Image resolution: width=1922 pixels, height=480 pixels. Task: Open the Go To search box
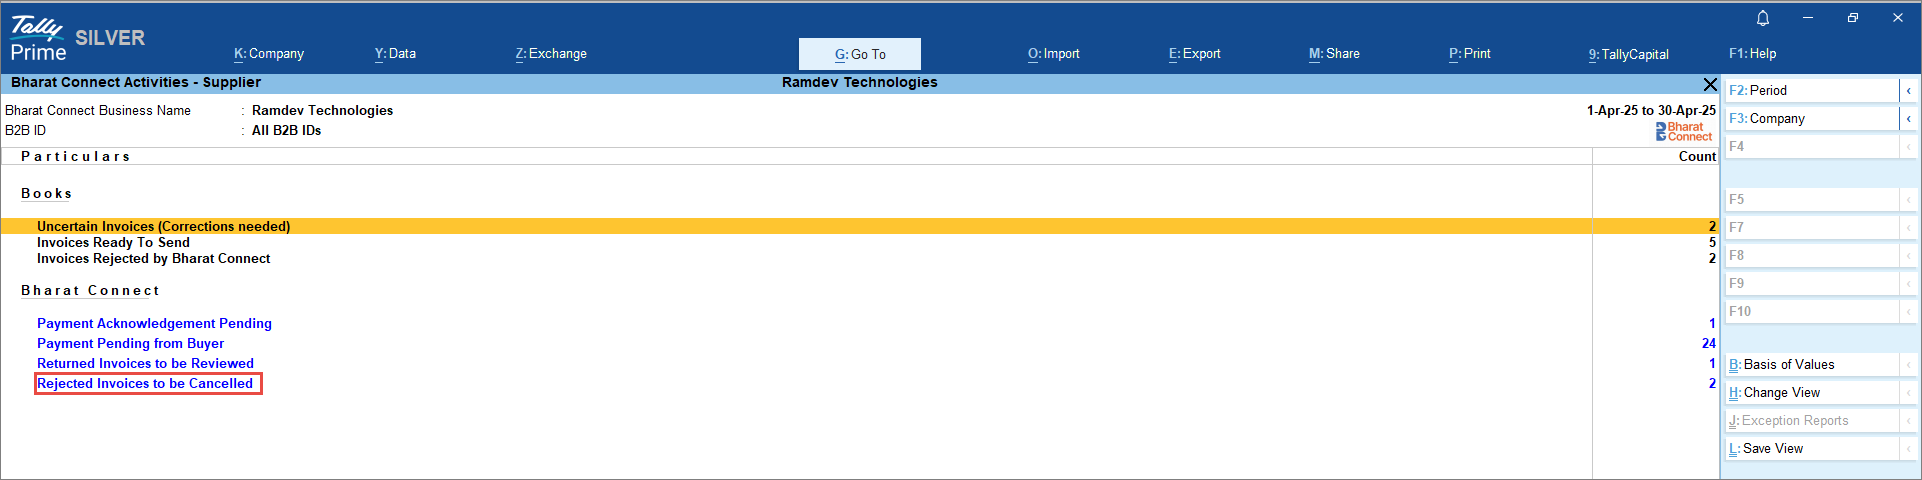[x=859, y=54]
